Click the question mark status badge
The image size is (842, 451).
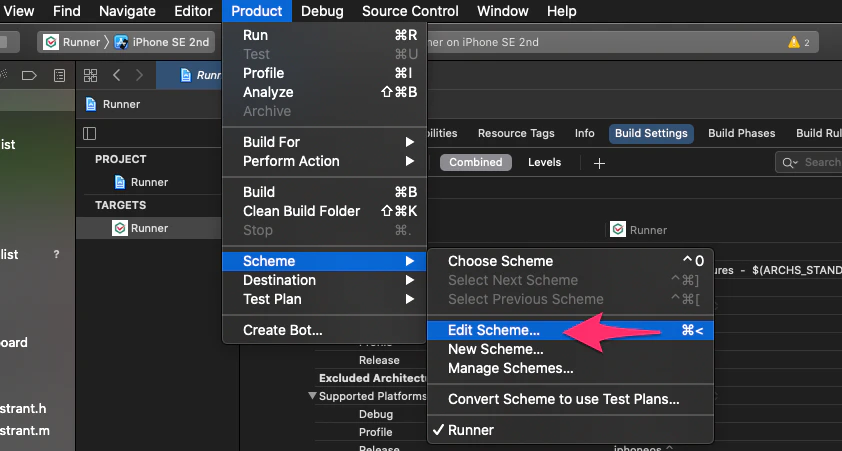56,254
